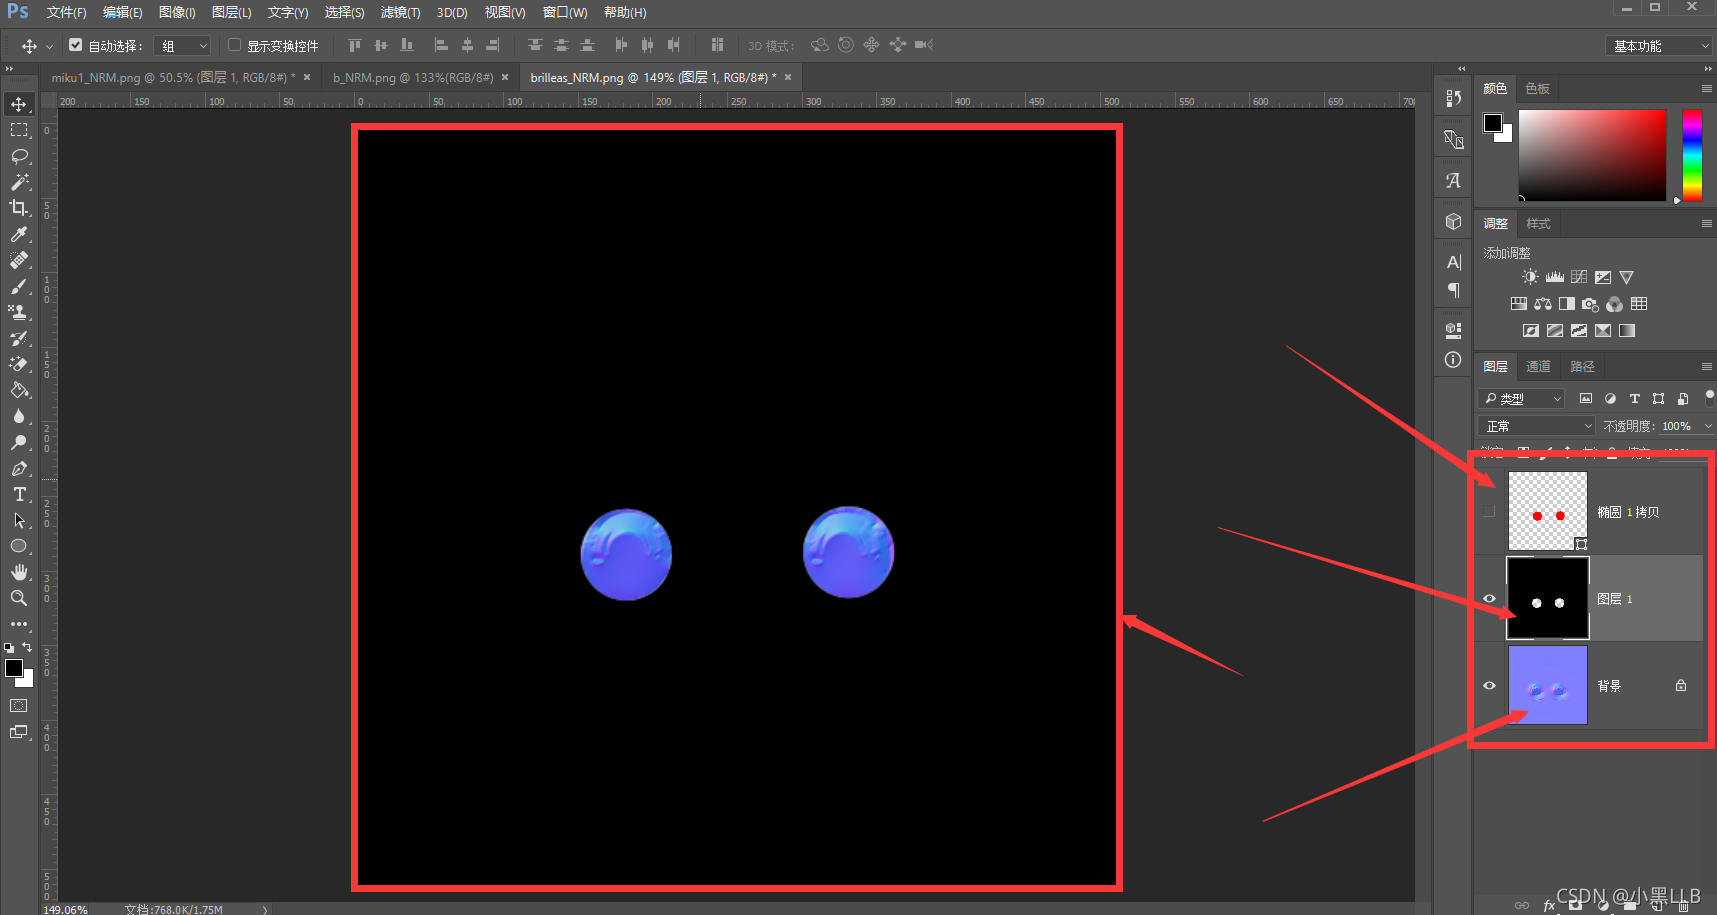
Task: Open the 滤镜(T) menu
Action: coord(400,12)
